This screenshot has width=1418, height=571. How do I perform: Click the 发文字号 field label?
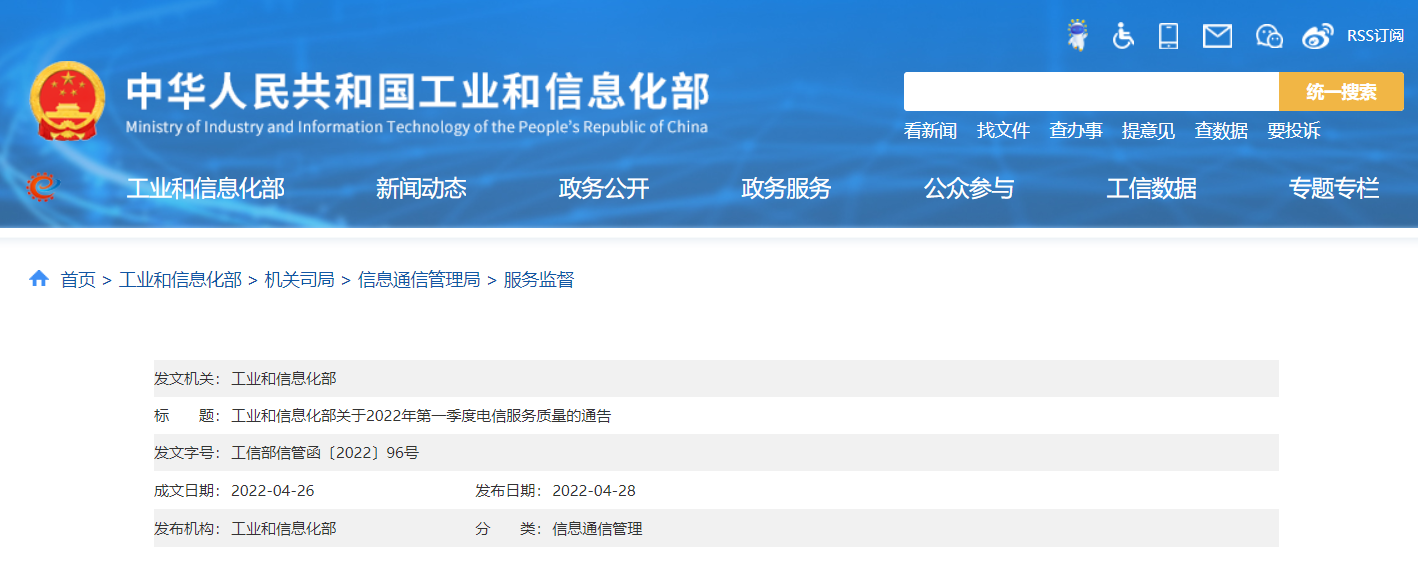(187, 453)
